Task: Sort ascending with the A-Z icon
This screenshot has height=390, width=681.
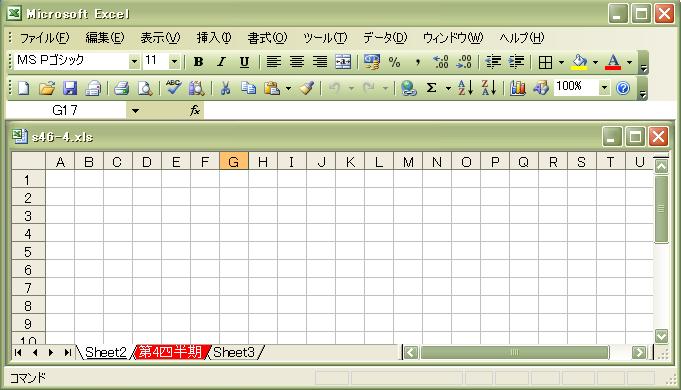Action: (465, 88)
